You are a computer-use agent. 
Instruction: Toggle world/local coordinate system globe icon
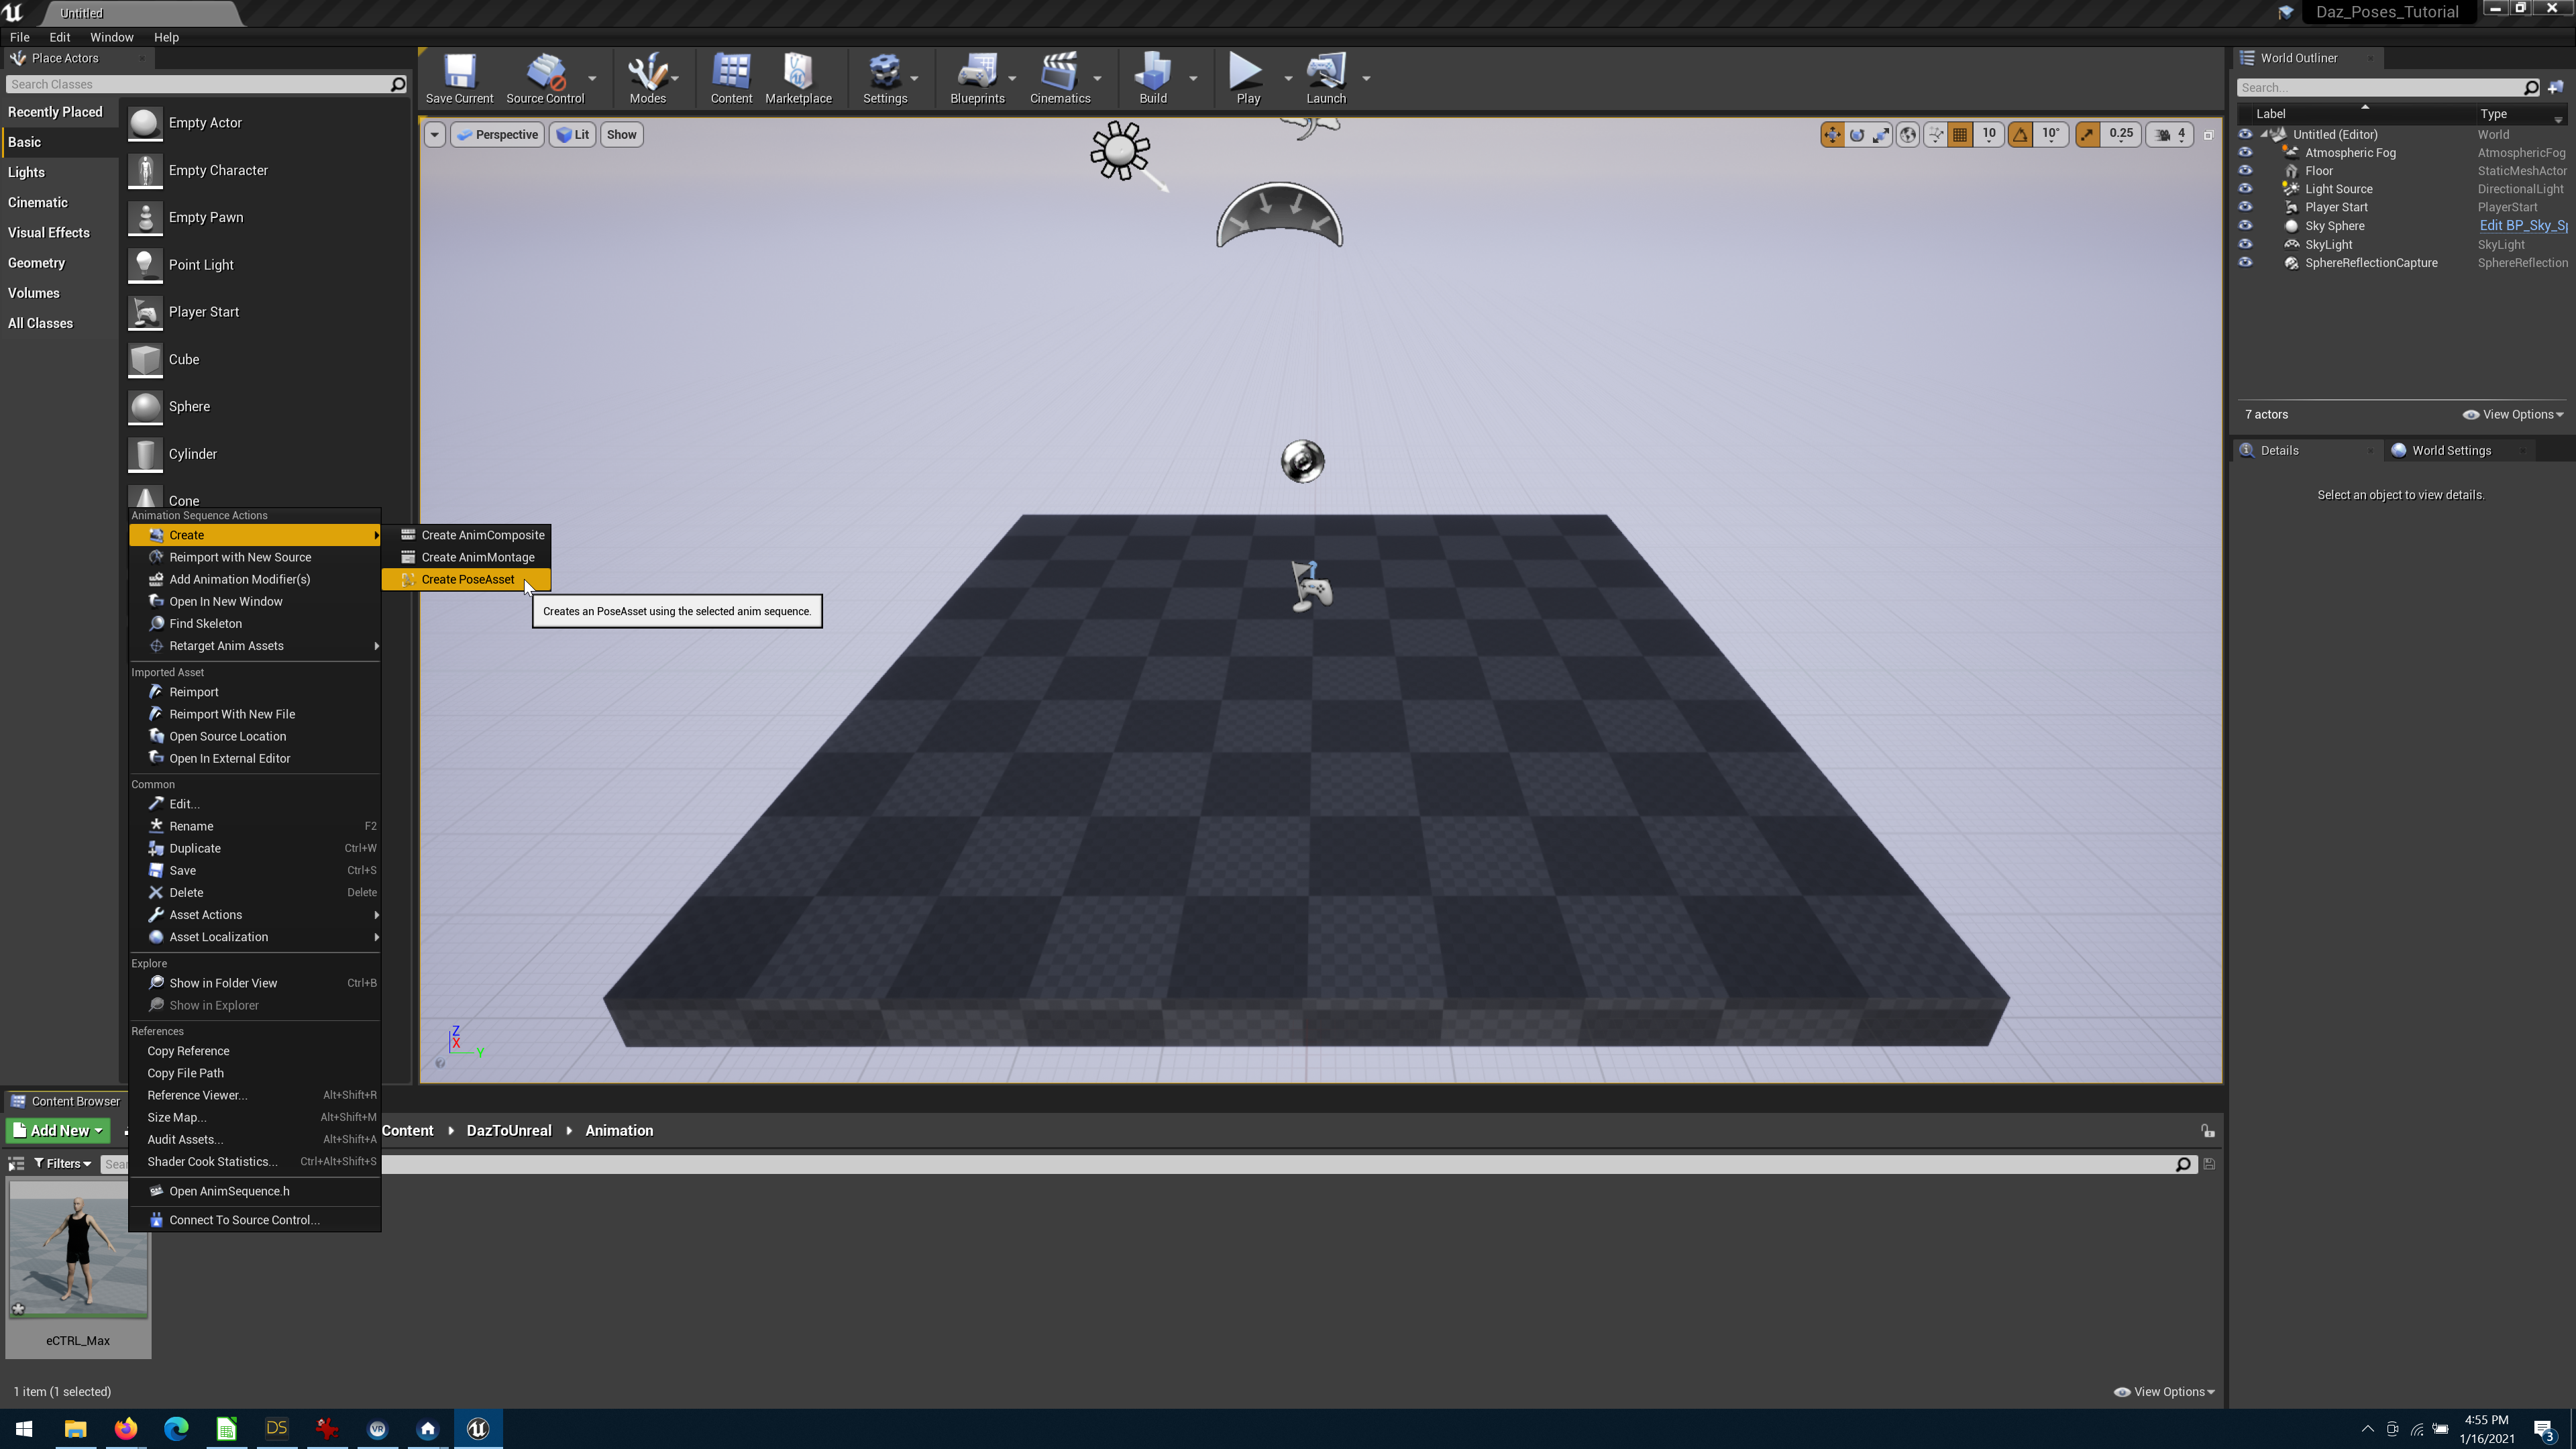point(1908,134)
